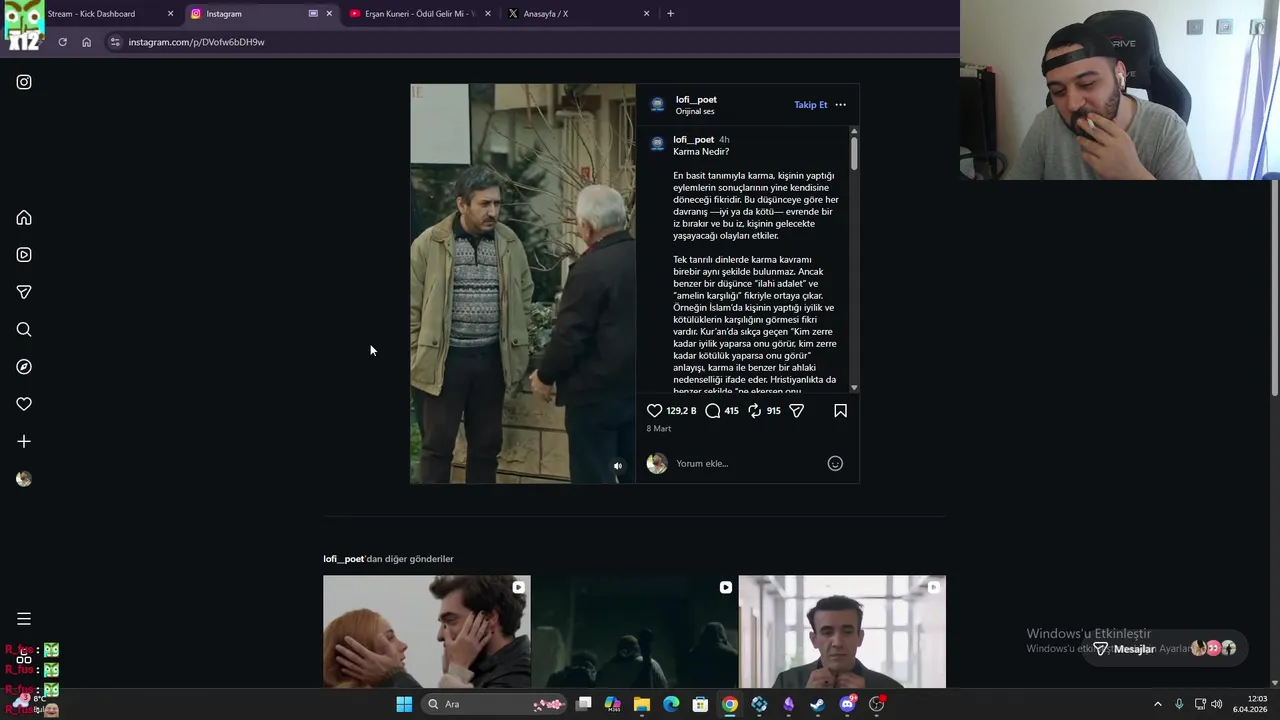The width and height of the screenshot is (1280, 720).
Task: Open the hamburger More menu
Action: 24,619
